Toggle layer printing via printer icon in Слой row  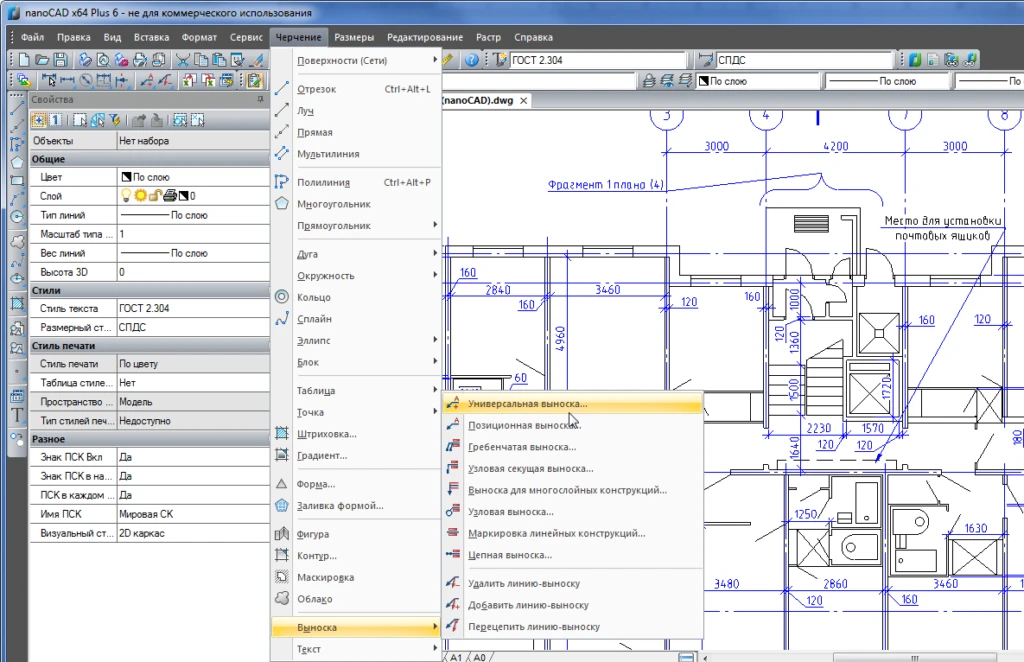click(x=170, y=195)
